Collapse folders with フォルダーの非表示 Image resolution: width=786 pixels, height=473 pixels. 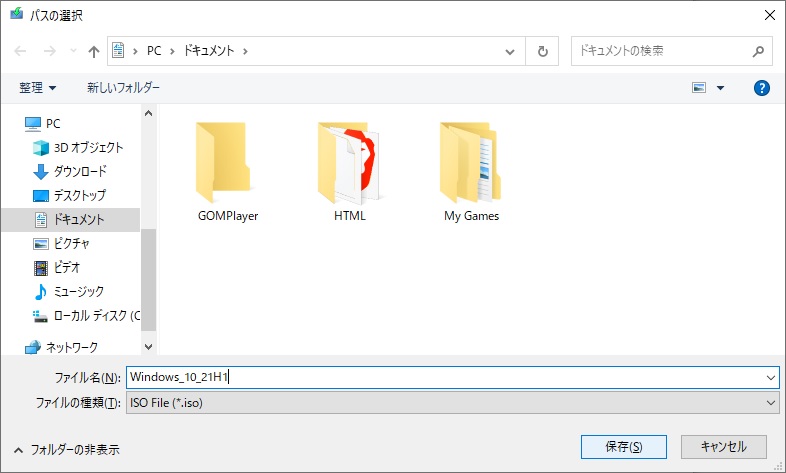[x=68, y=449]
